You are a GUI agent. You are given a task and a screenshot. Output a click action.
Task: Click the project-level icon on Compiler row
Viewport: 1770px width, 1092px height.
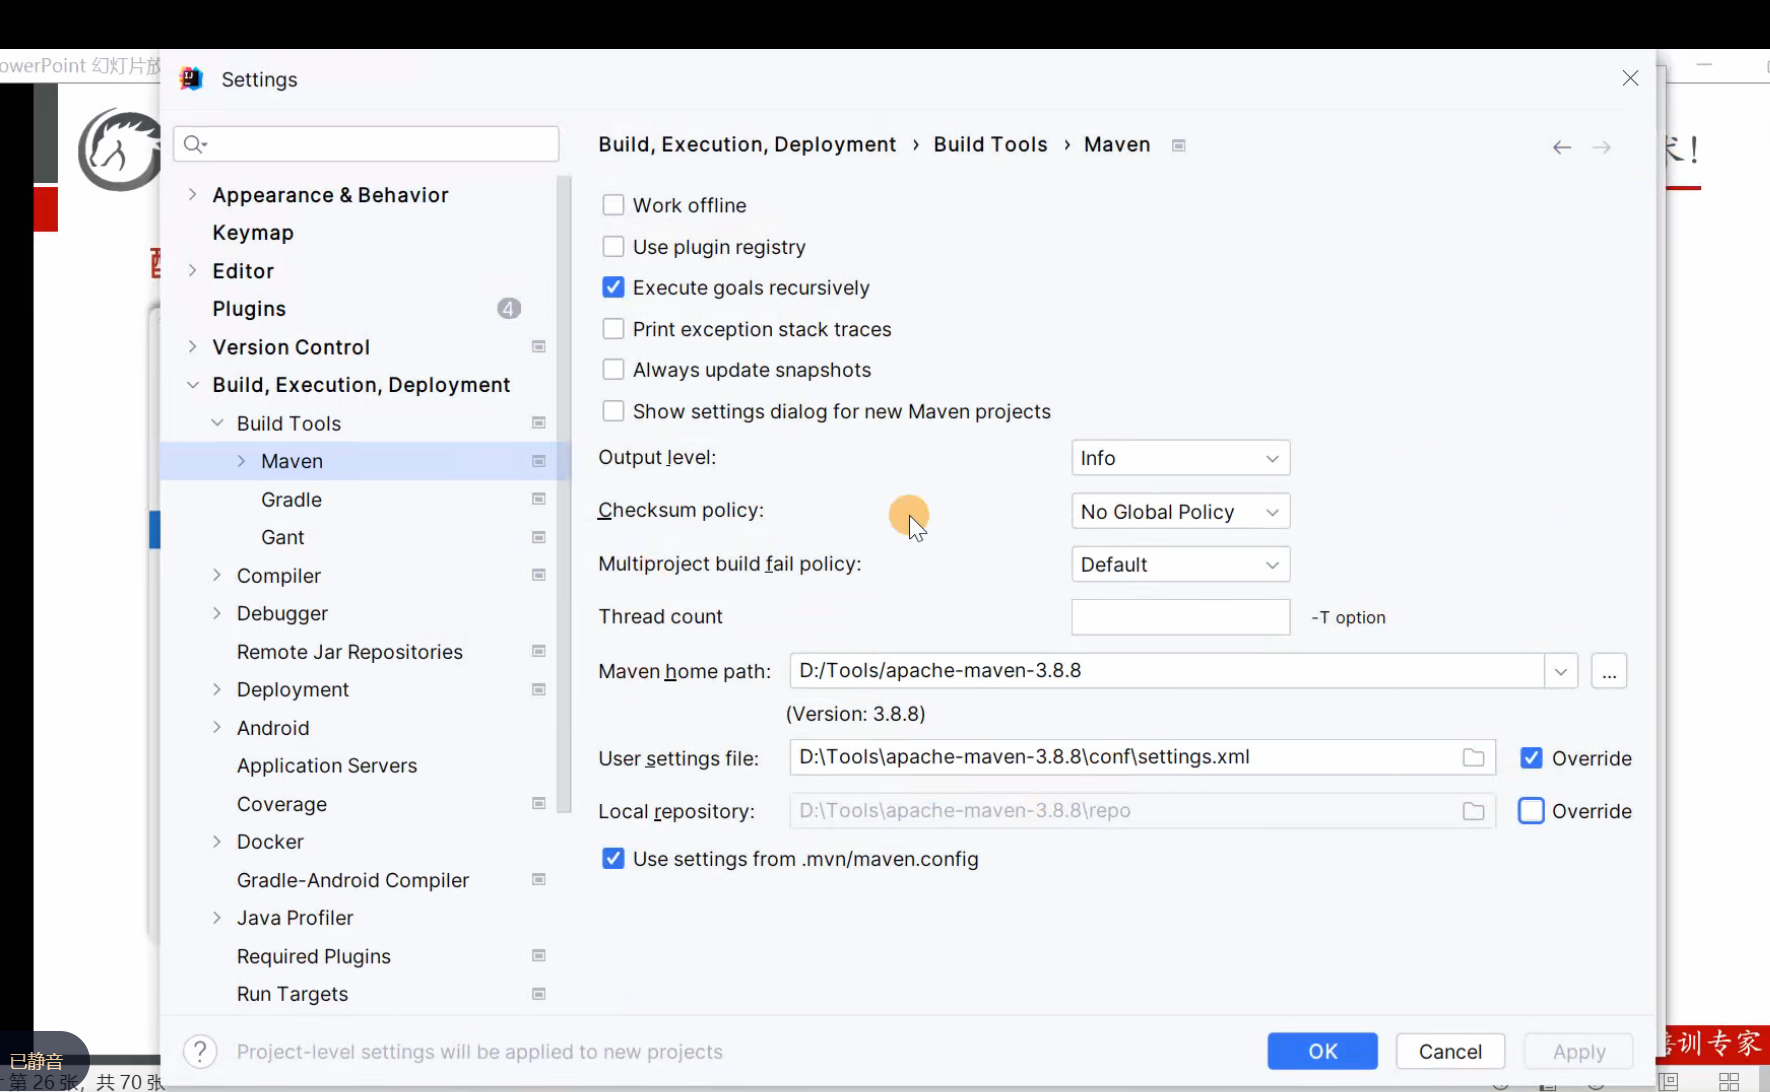(x=539, y=575)
